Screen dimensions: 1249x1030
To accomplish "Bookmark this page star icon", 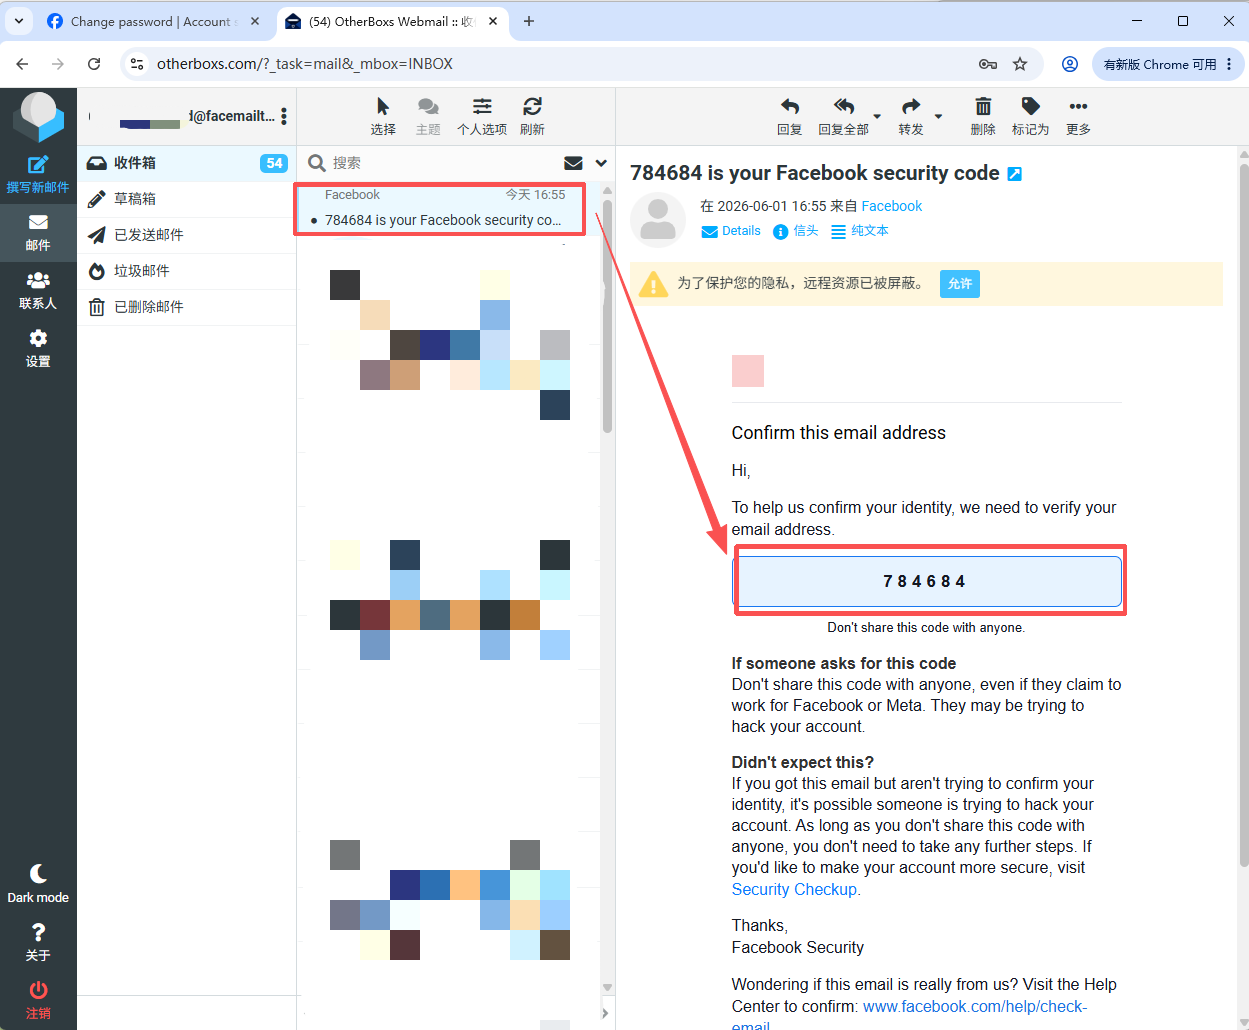I will [x=1020, y=64].
